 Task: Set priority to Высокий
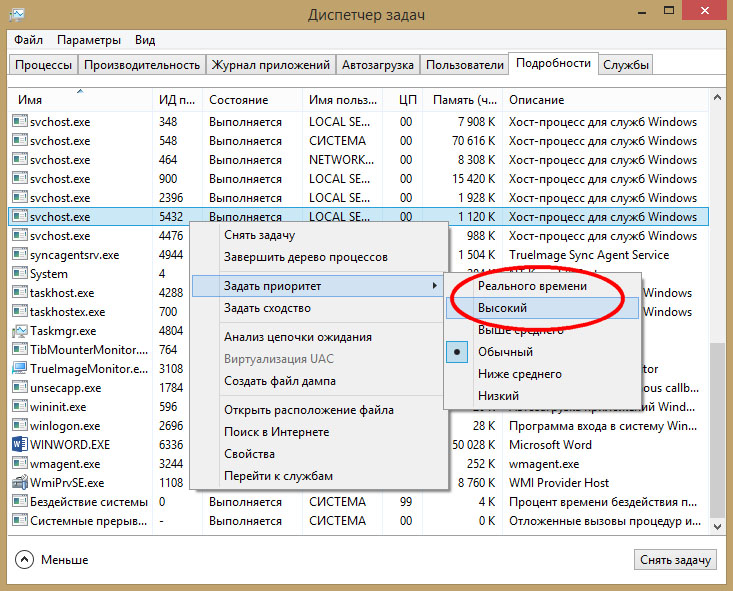click(542, 308)
